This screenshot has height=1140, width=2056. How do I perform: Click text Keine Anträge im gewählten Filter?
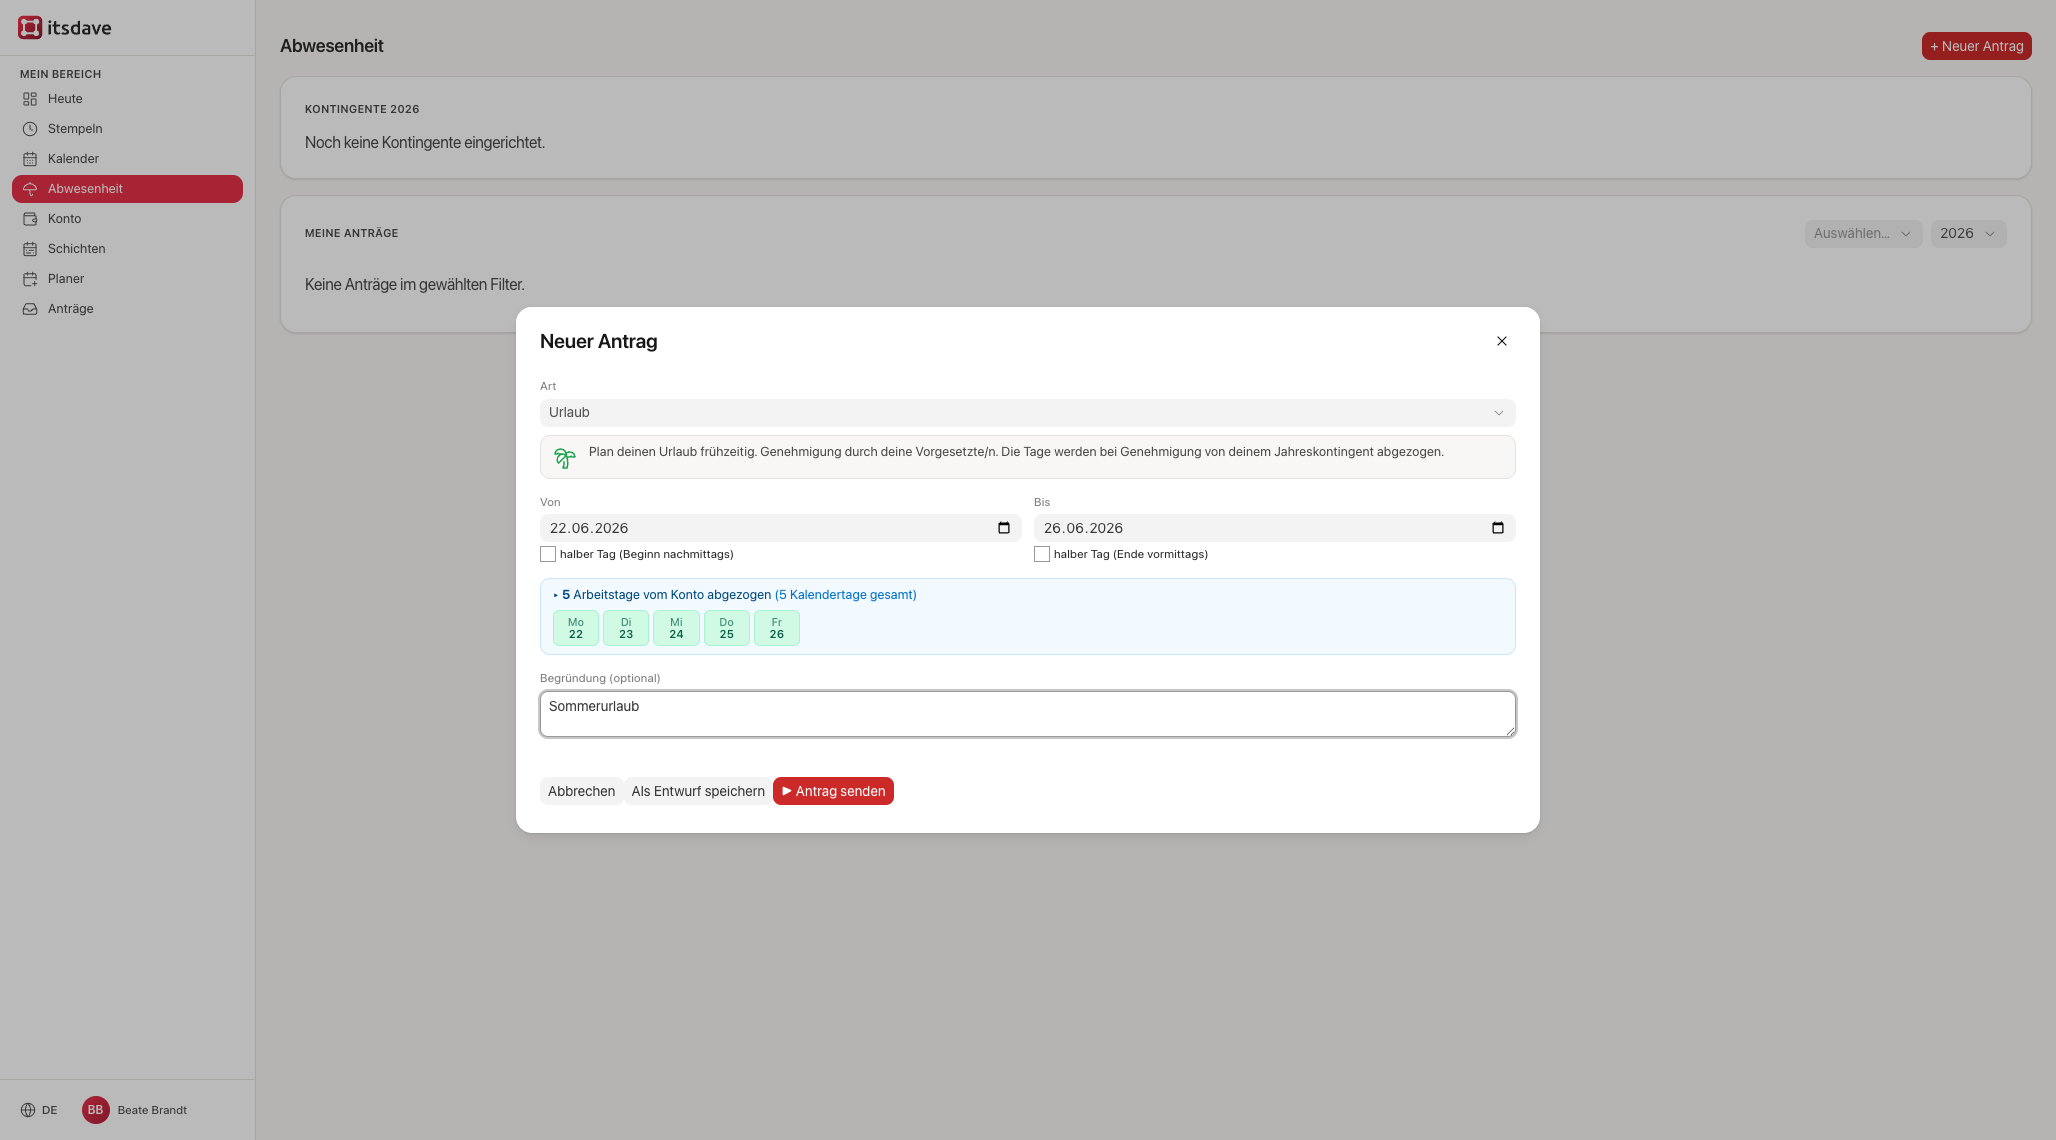click(x=415, y=285)
